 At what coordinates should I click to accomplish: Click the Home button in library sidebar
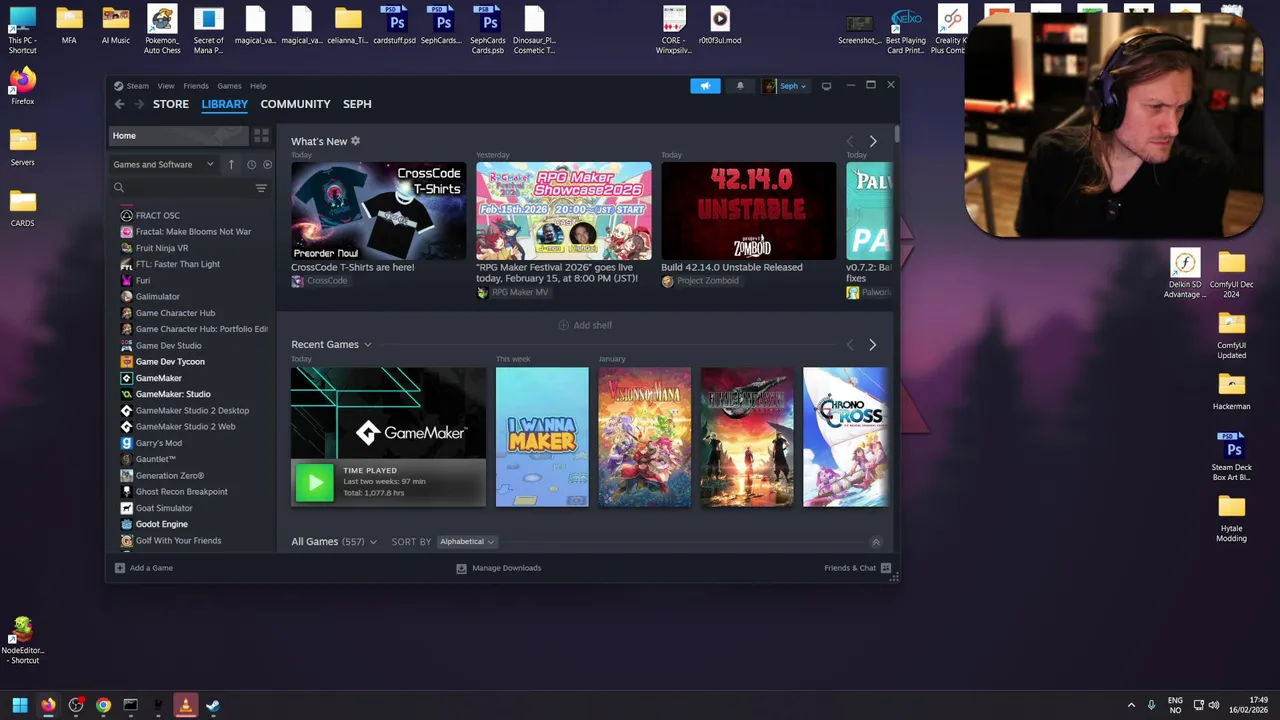coord(178,136)
